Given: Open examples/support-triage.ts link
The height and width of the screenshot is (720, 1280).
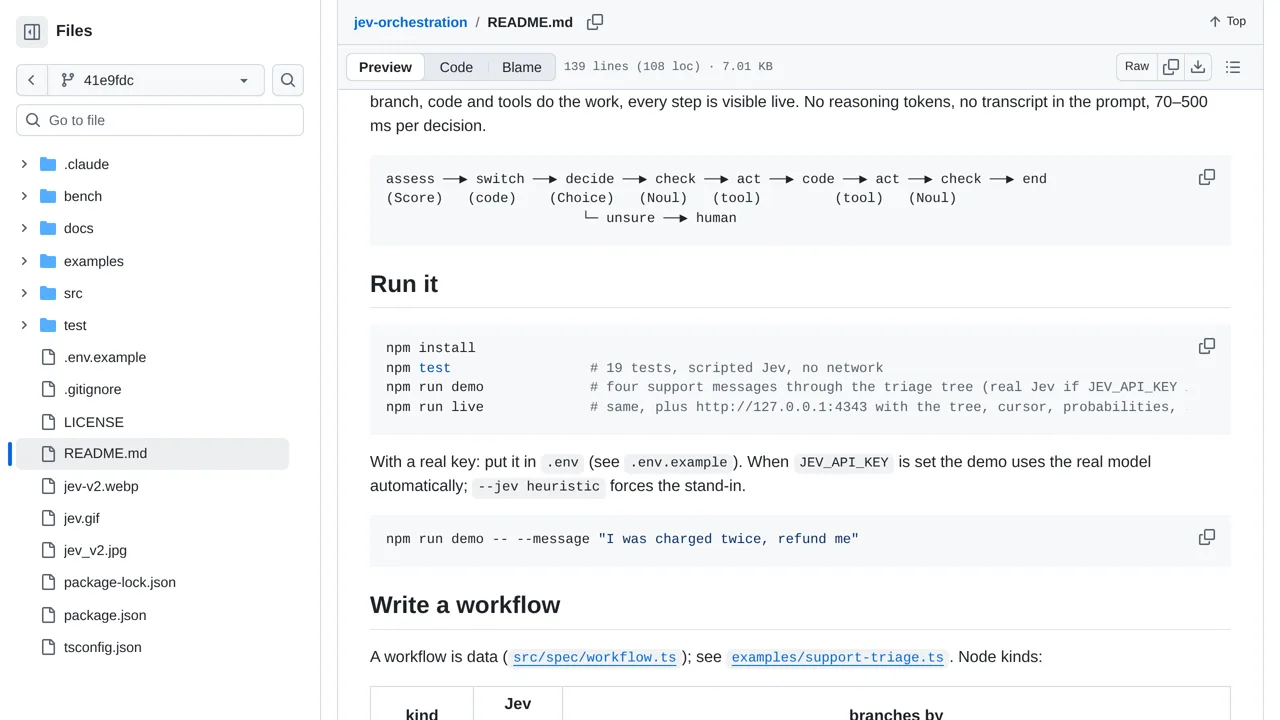Looking at the screenshot, I should (x=837, y=657).
